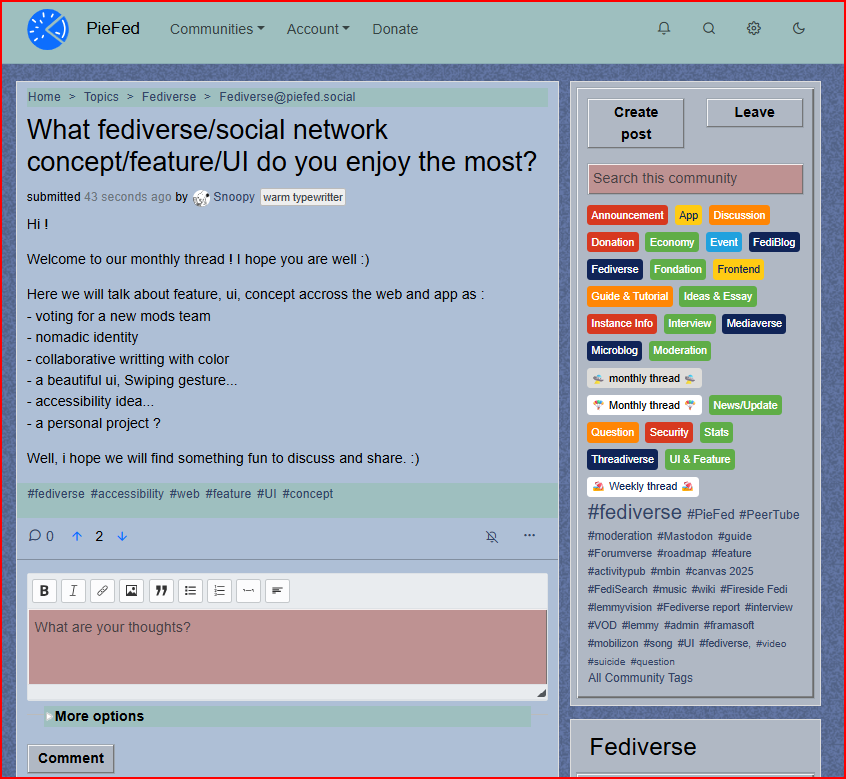The height and width of the screenshot is (779, 846).
Task: Open the Donate page
Action: [x=395, y=29]
